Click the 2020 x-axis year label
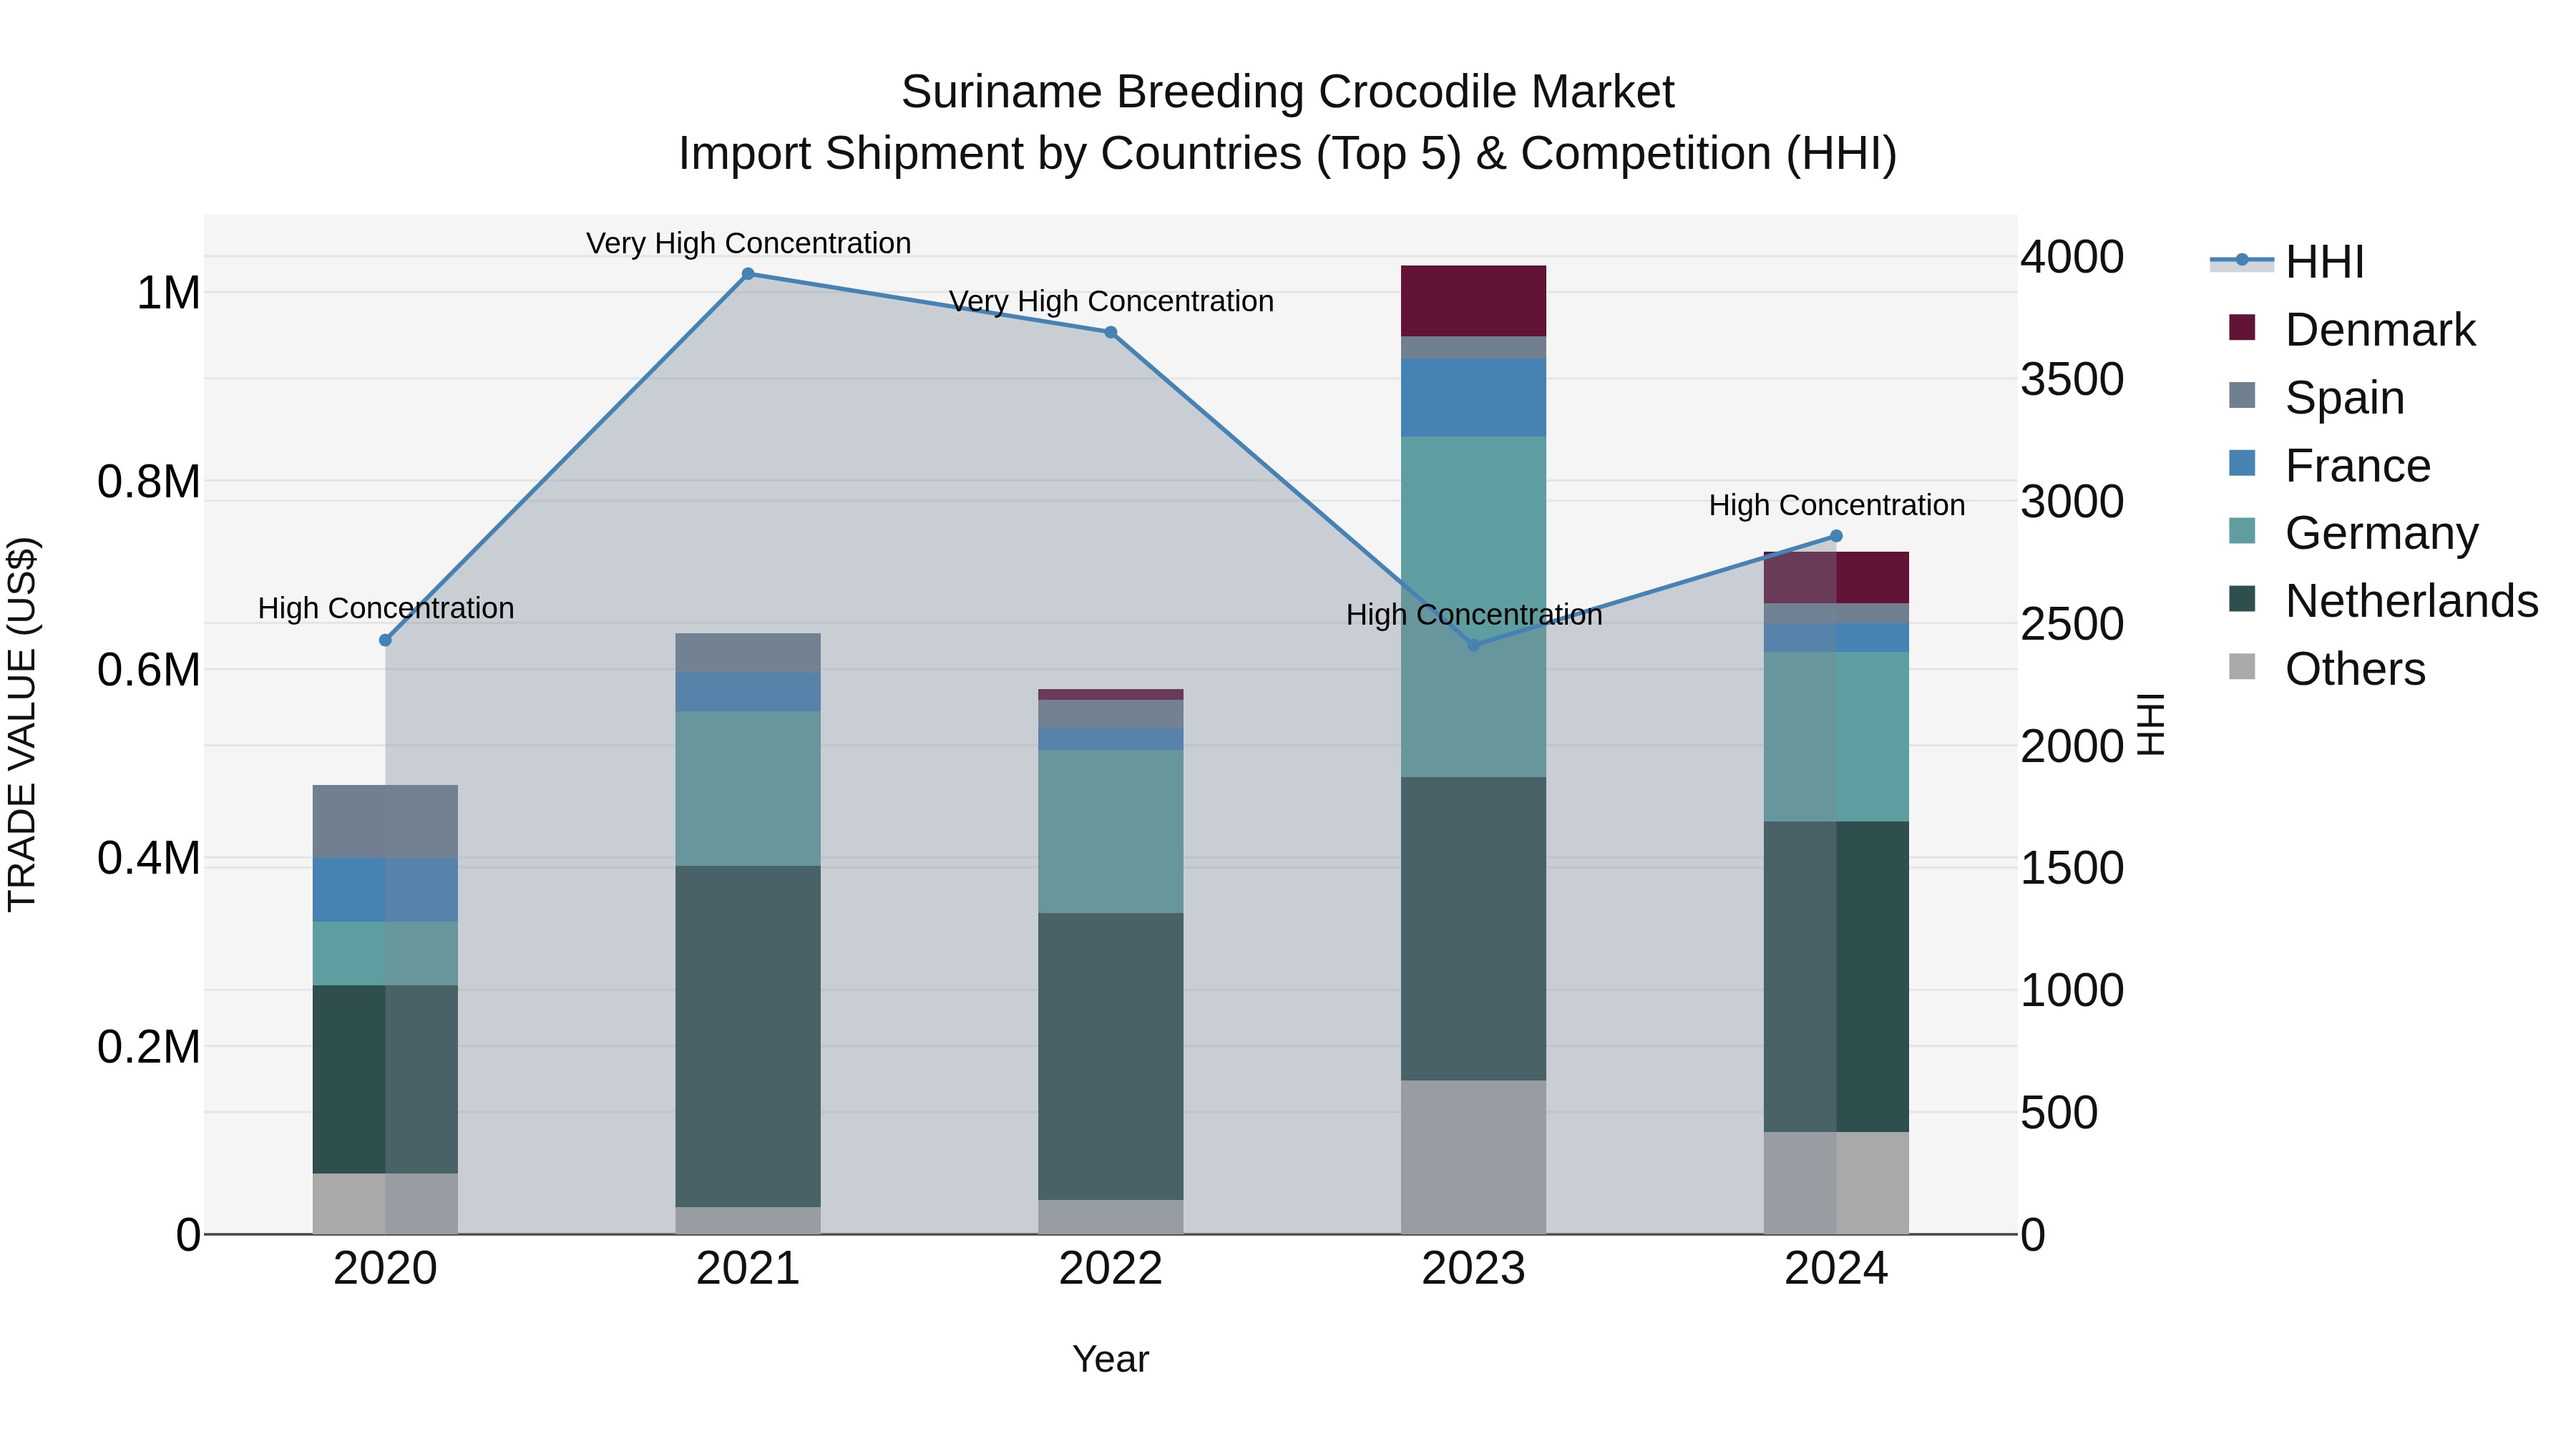The width and height of the screenshot is (2576, 1449). (x=386, y=1269)
